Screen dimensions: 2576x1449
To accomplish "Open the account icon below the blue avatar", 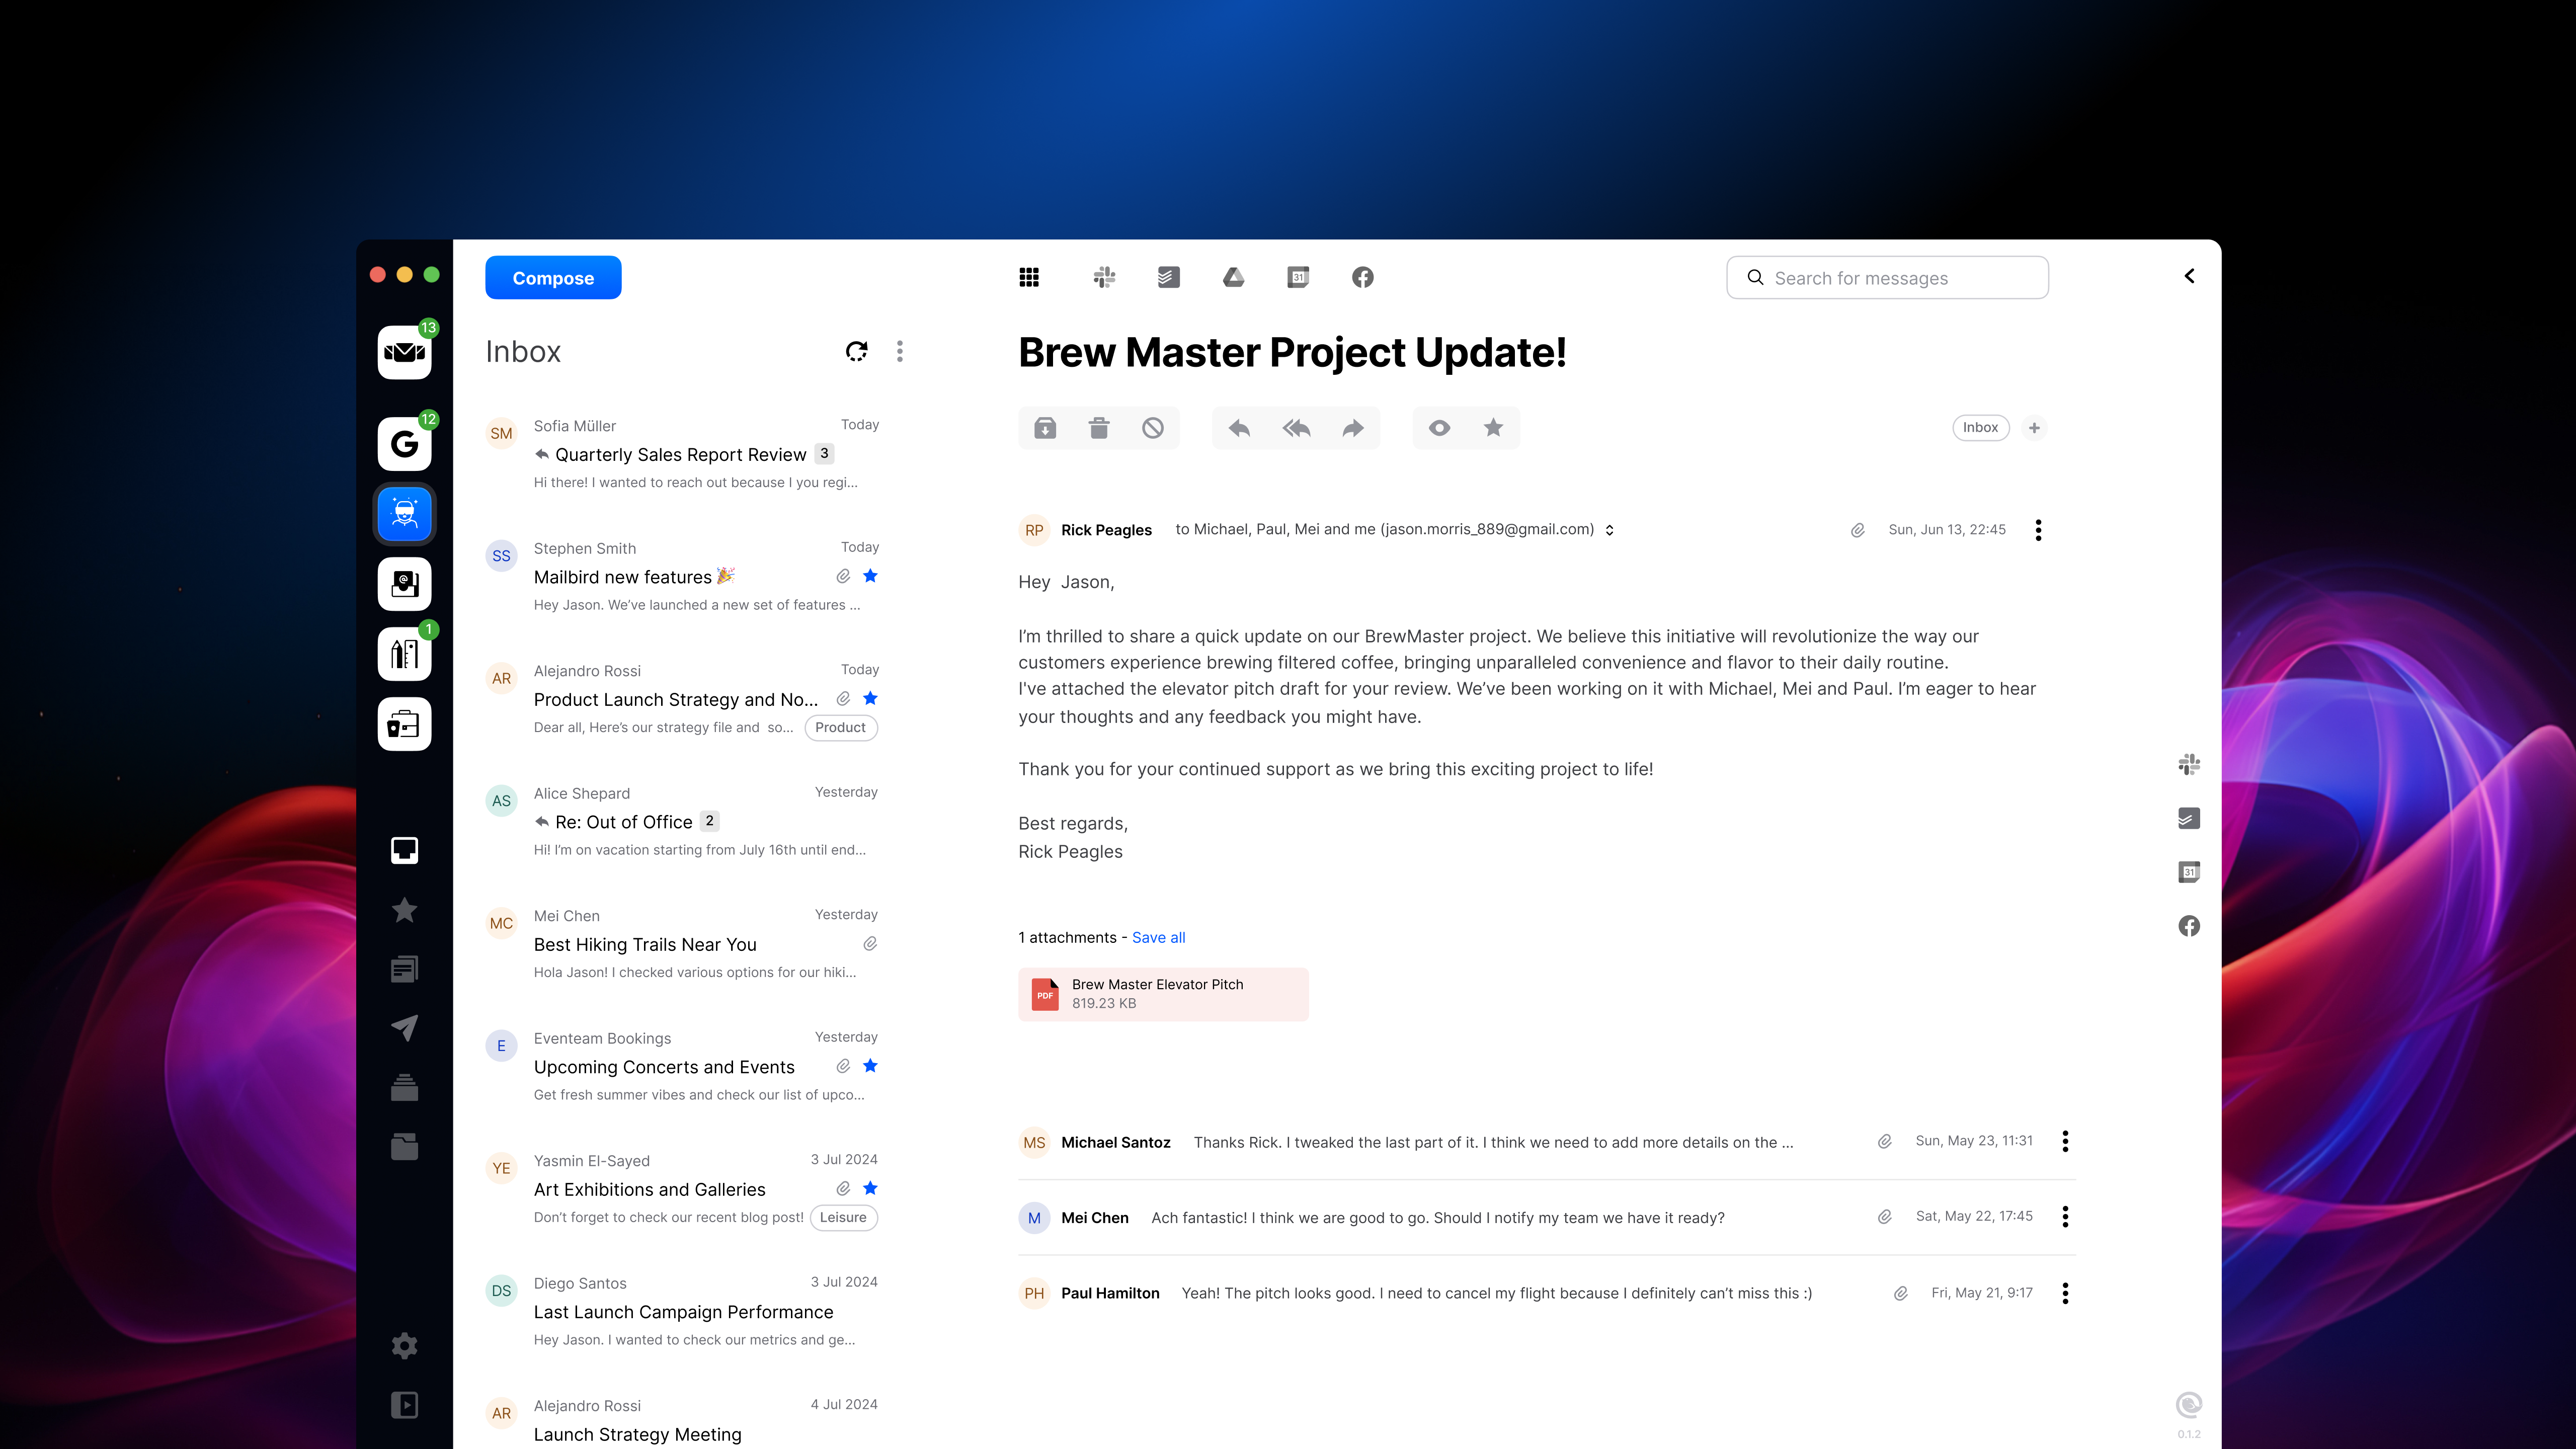I will pos(404,584).
